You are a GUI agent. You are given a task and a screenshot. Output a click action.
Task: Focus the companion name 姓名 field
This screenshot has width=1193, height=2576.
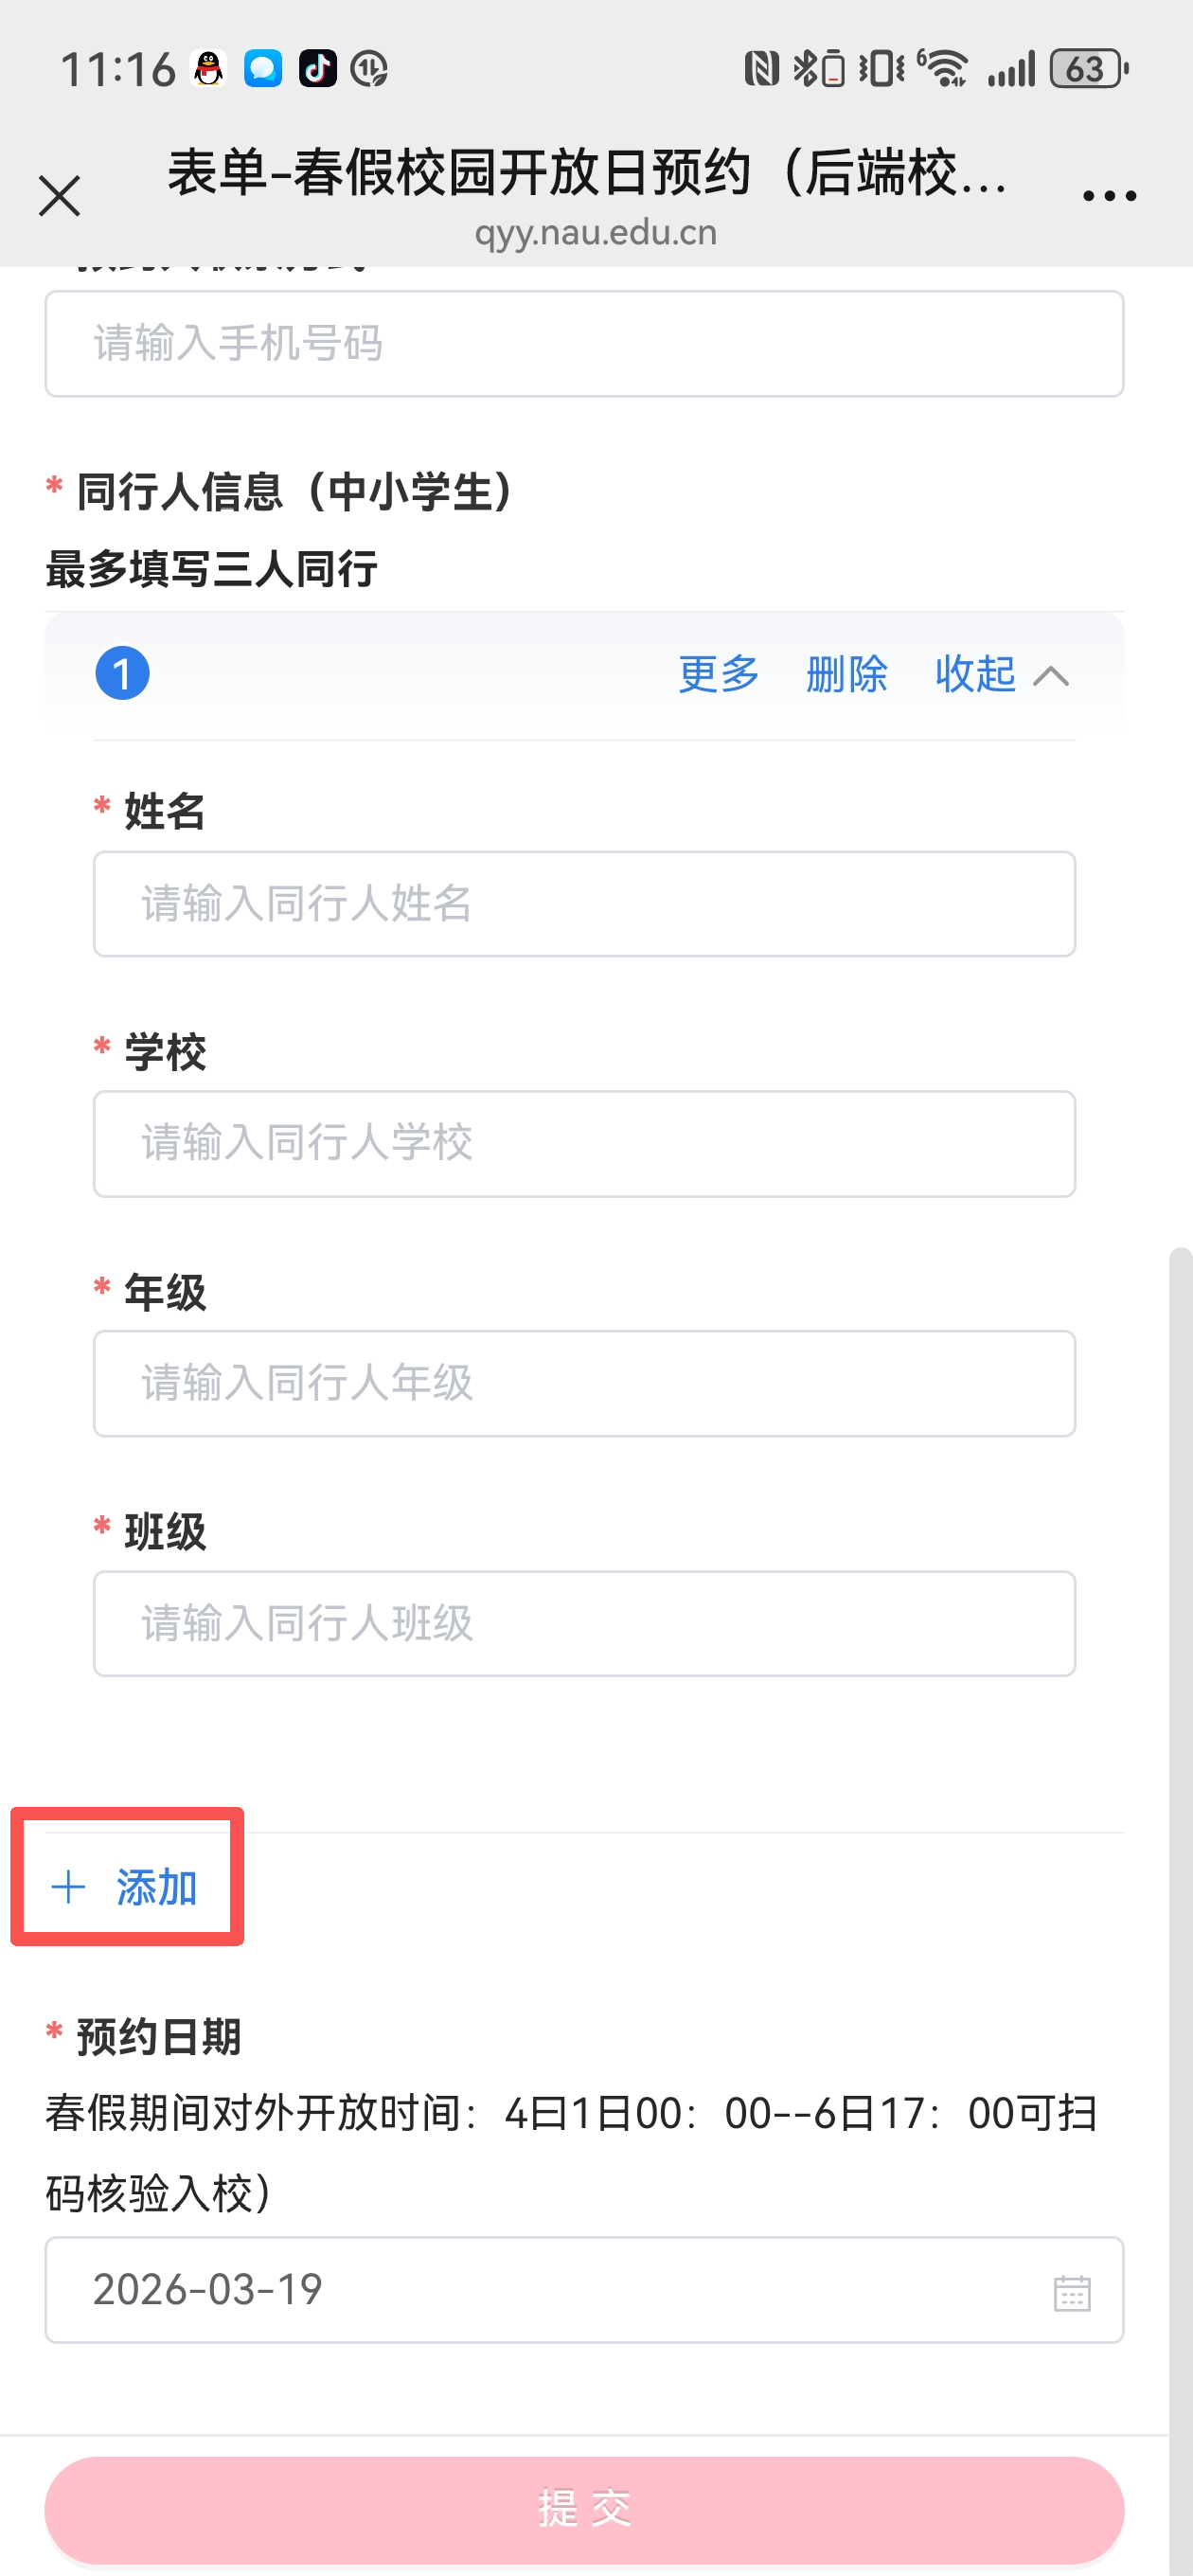pyautogui.click(x=584, y=904)
